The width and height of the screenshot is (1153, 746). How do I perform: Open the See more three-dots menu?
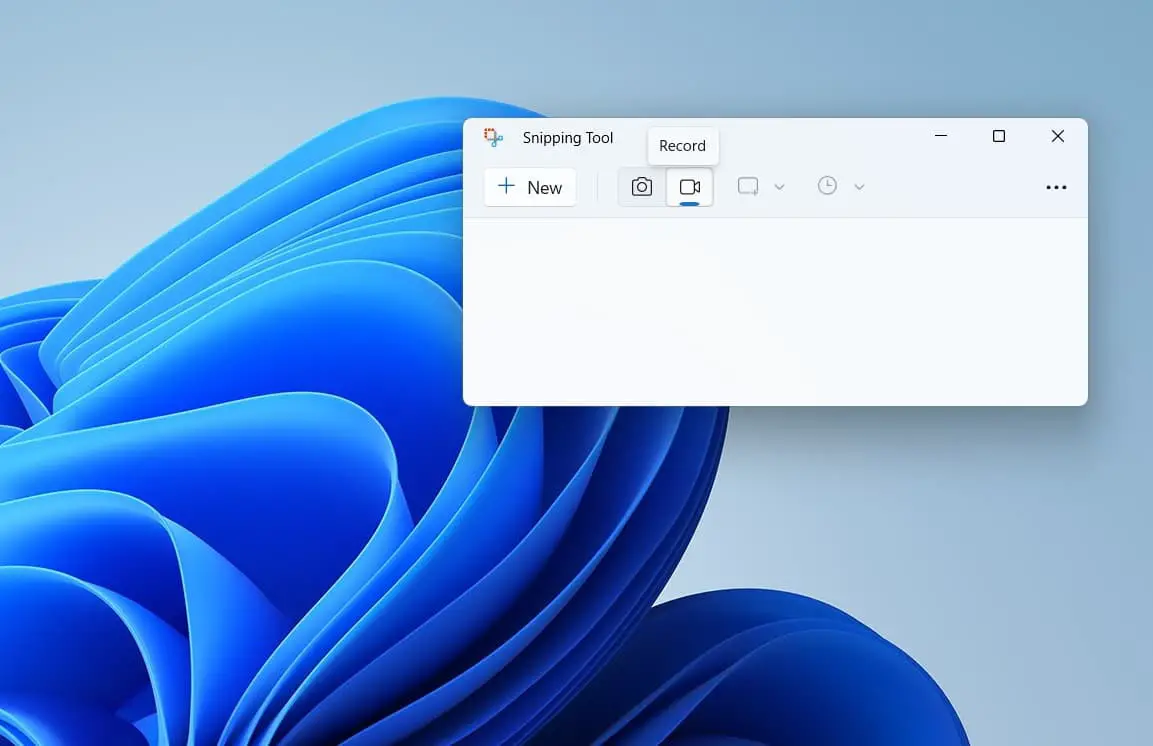1056,187
